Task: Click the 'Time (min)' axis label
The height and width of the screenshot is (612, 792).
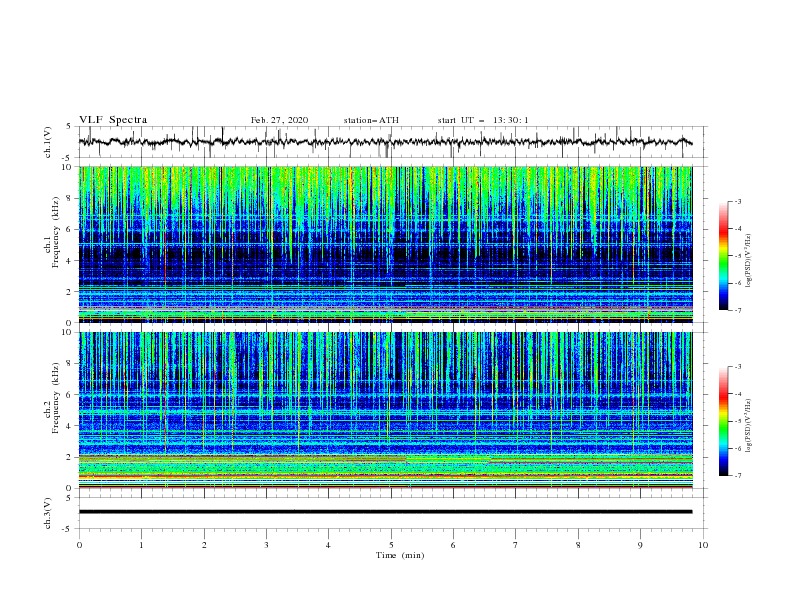Action: pyautogui.click(x=400, y=555)
